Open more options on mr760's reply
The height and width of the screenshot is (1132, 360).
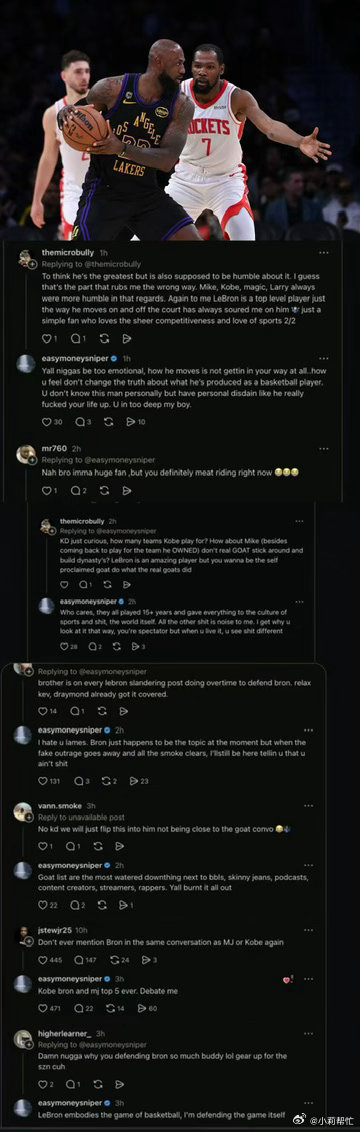click(324, 448)
